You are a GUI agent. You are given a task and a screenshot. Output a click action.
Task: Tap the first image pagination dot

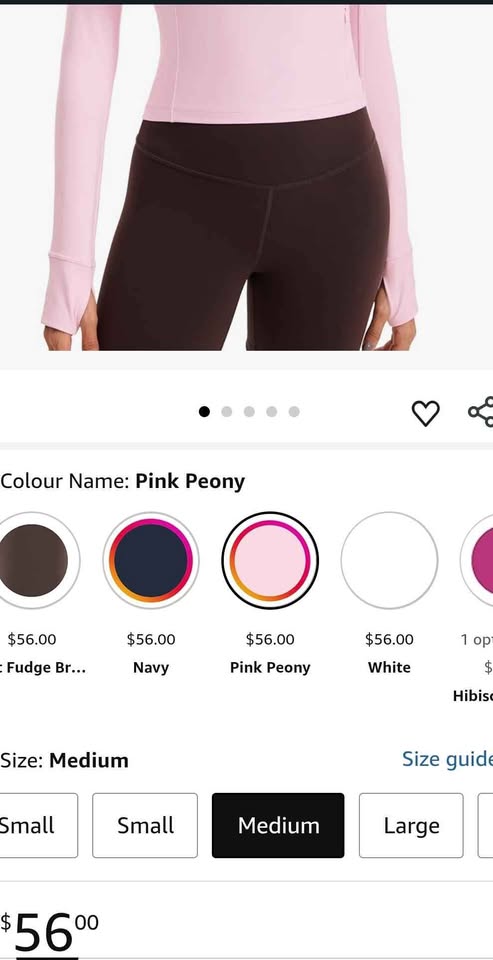tap(204, 411)
